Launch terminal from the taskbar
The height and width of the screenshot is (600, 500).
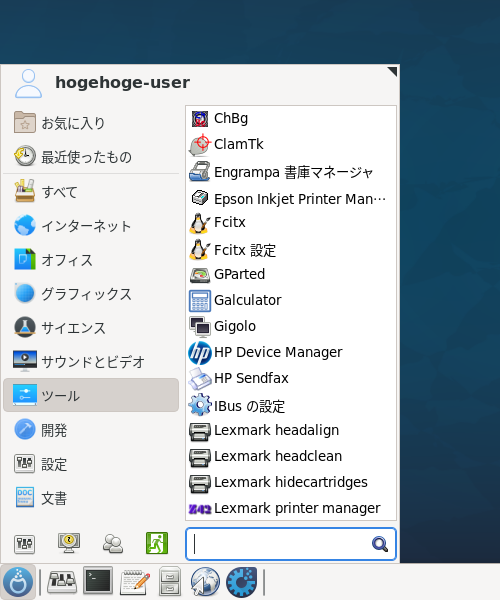[98, 580]
